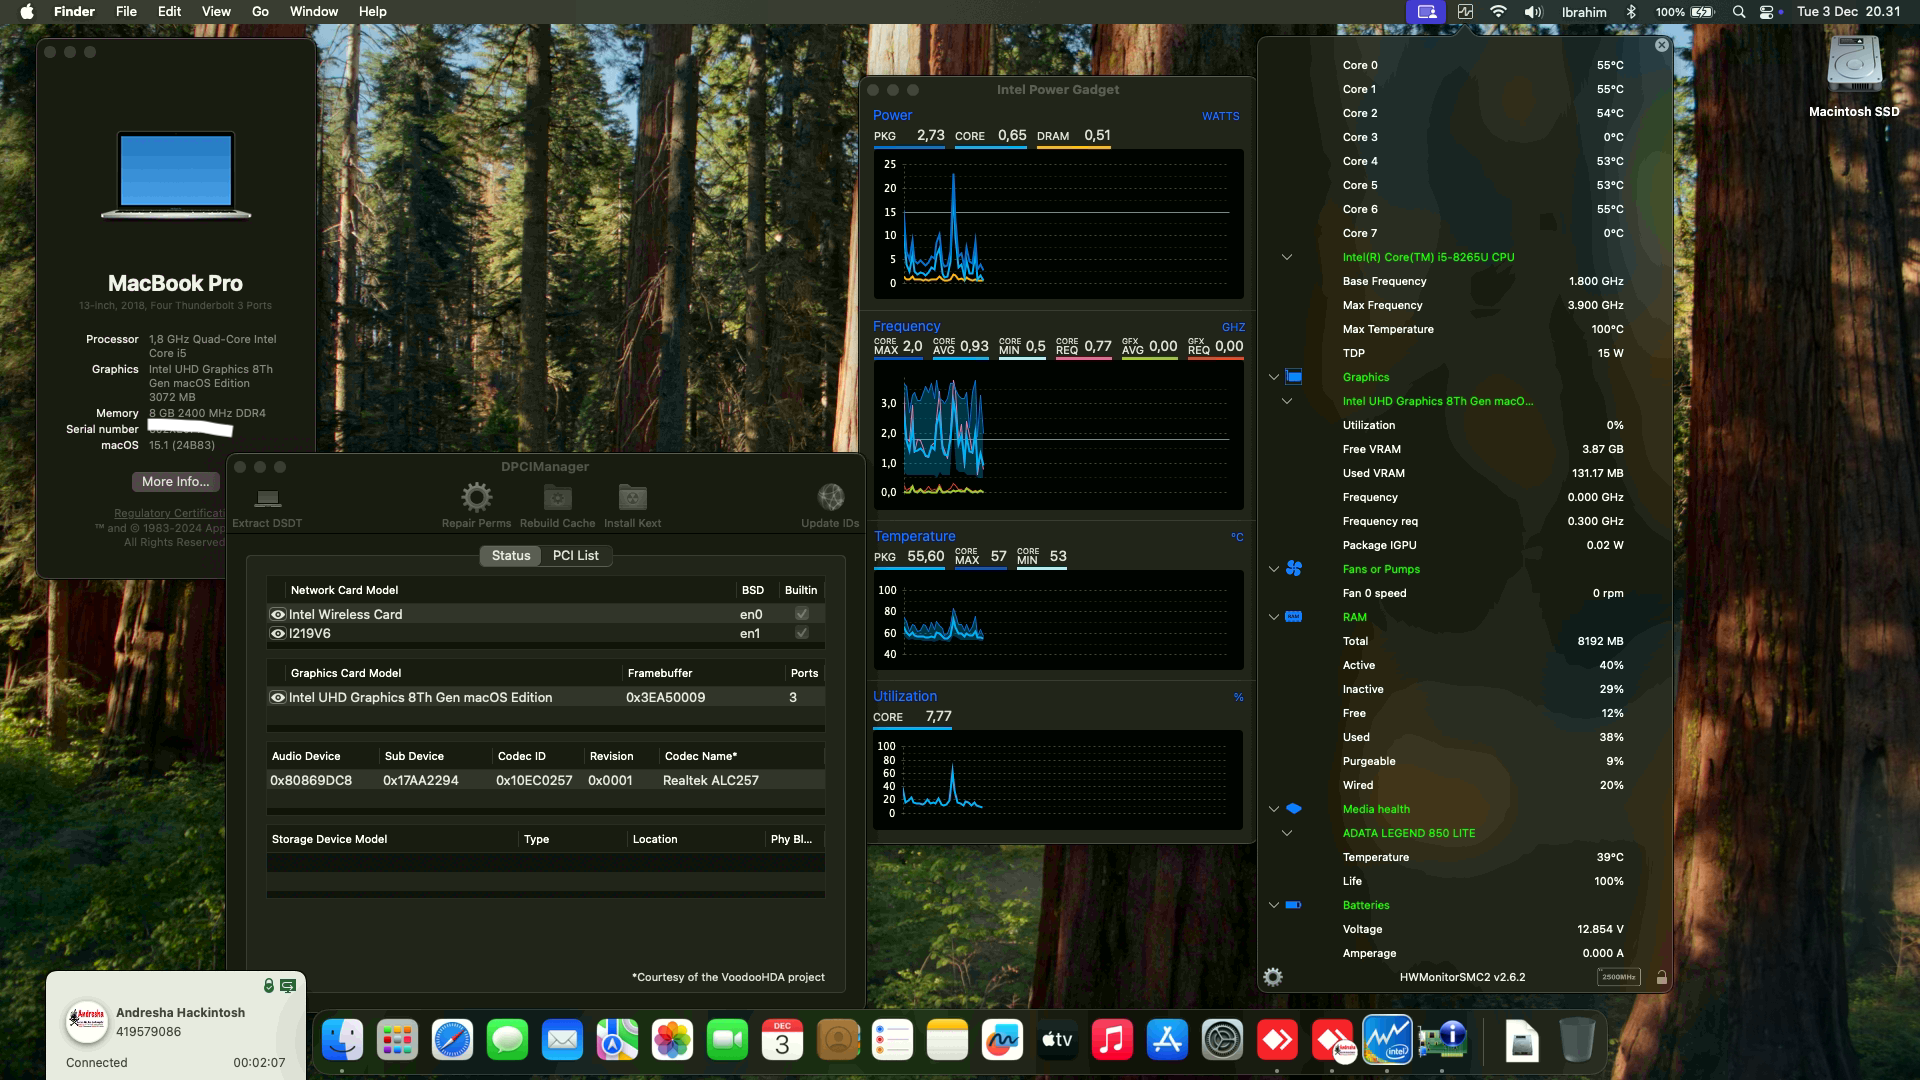The height and width of the screenshot is (1080, 1920).
Task: Open the Help menu
Action: (x=372, y=11)
